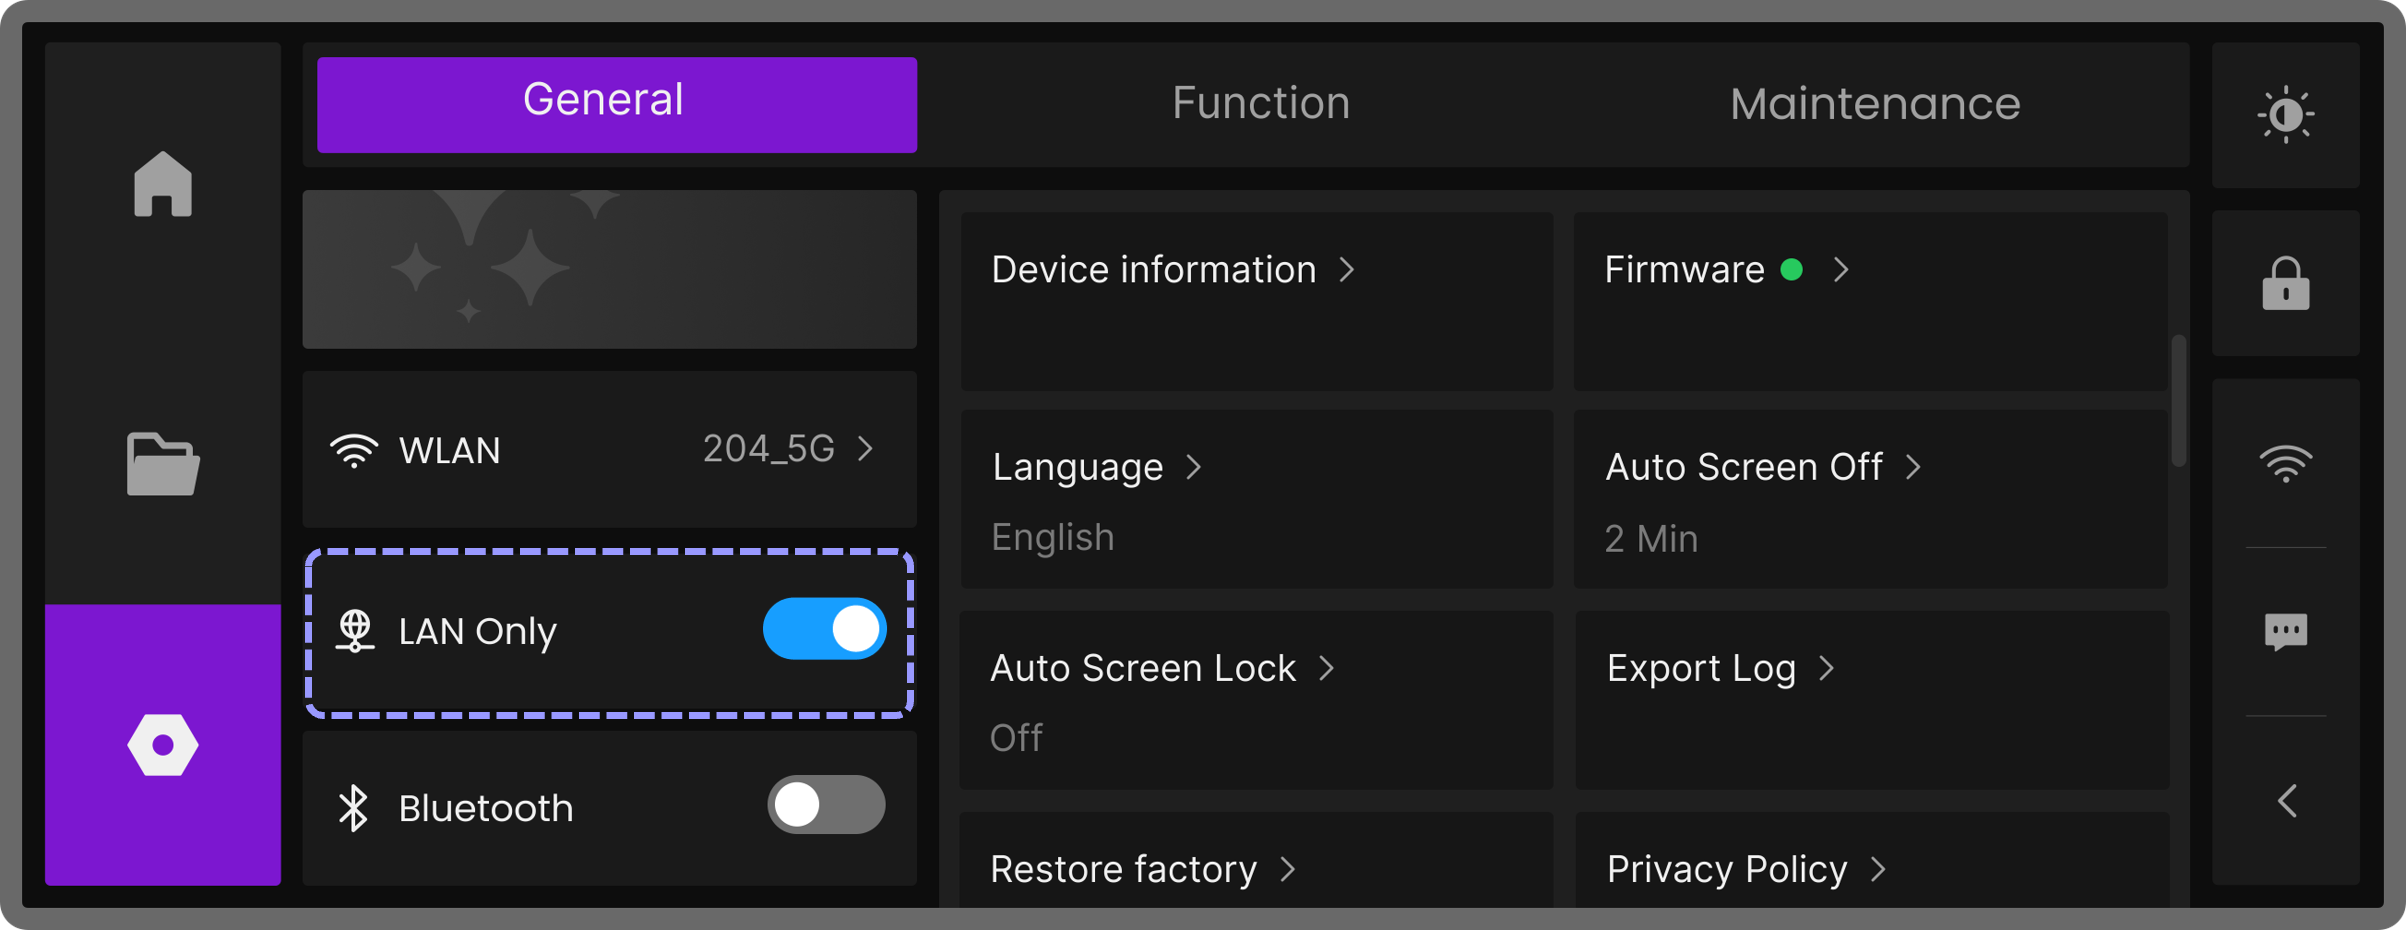Open the messages chat bubble icon
The width and height of the screenshot is (2406, 930).
click(x=2285, y=632)
